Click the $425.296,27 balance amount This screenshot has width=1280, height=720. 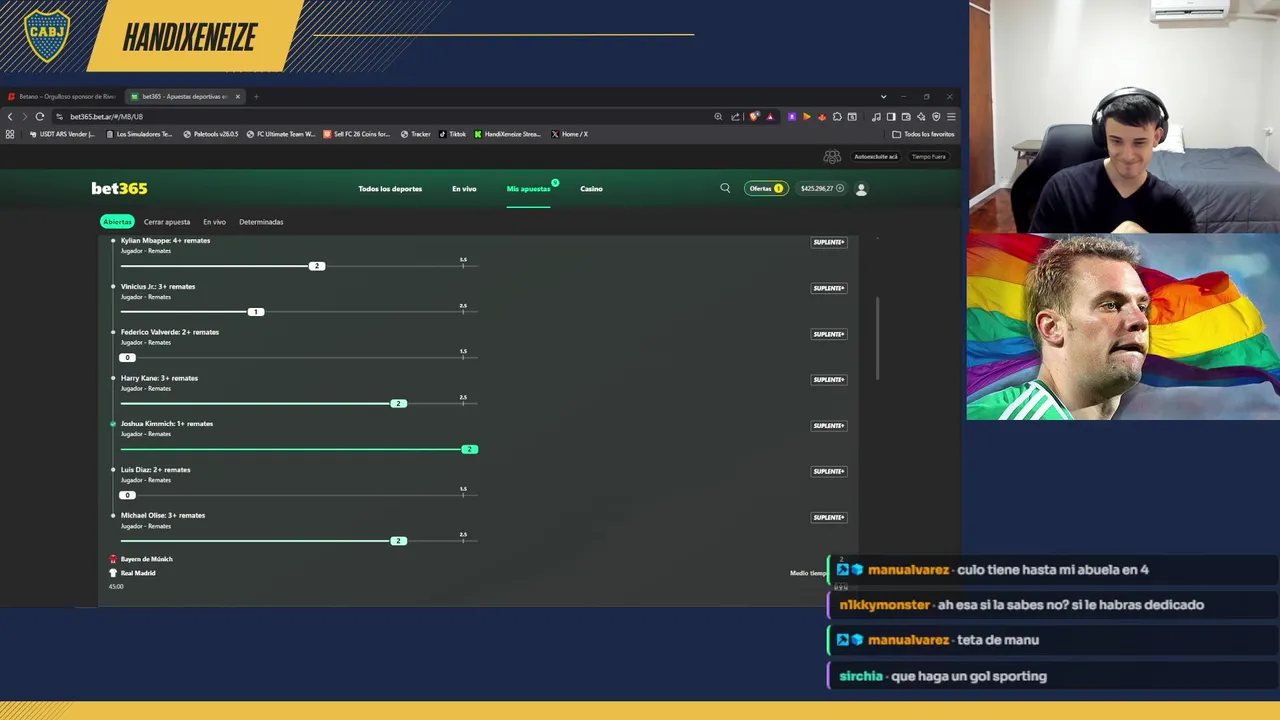(817, 188)
